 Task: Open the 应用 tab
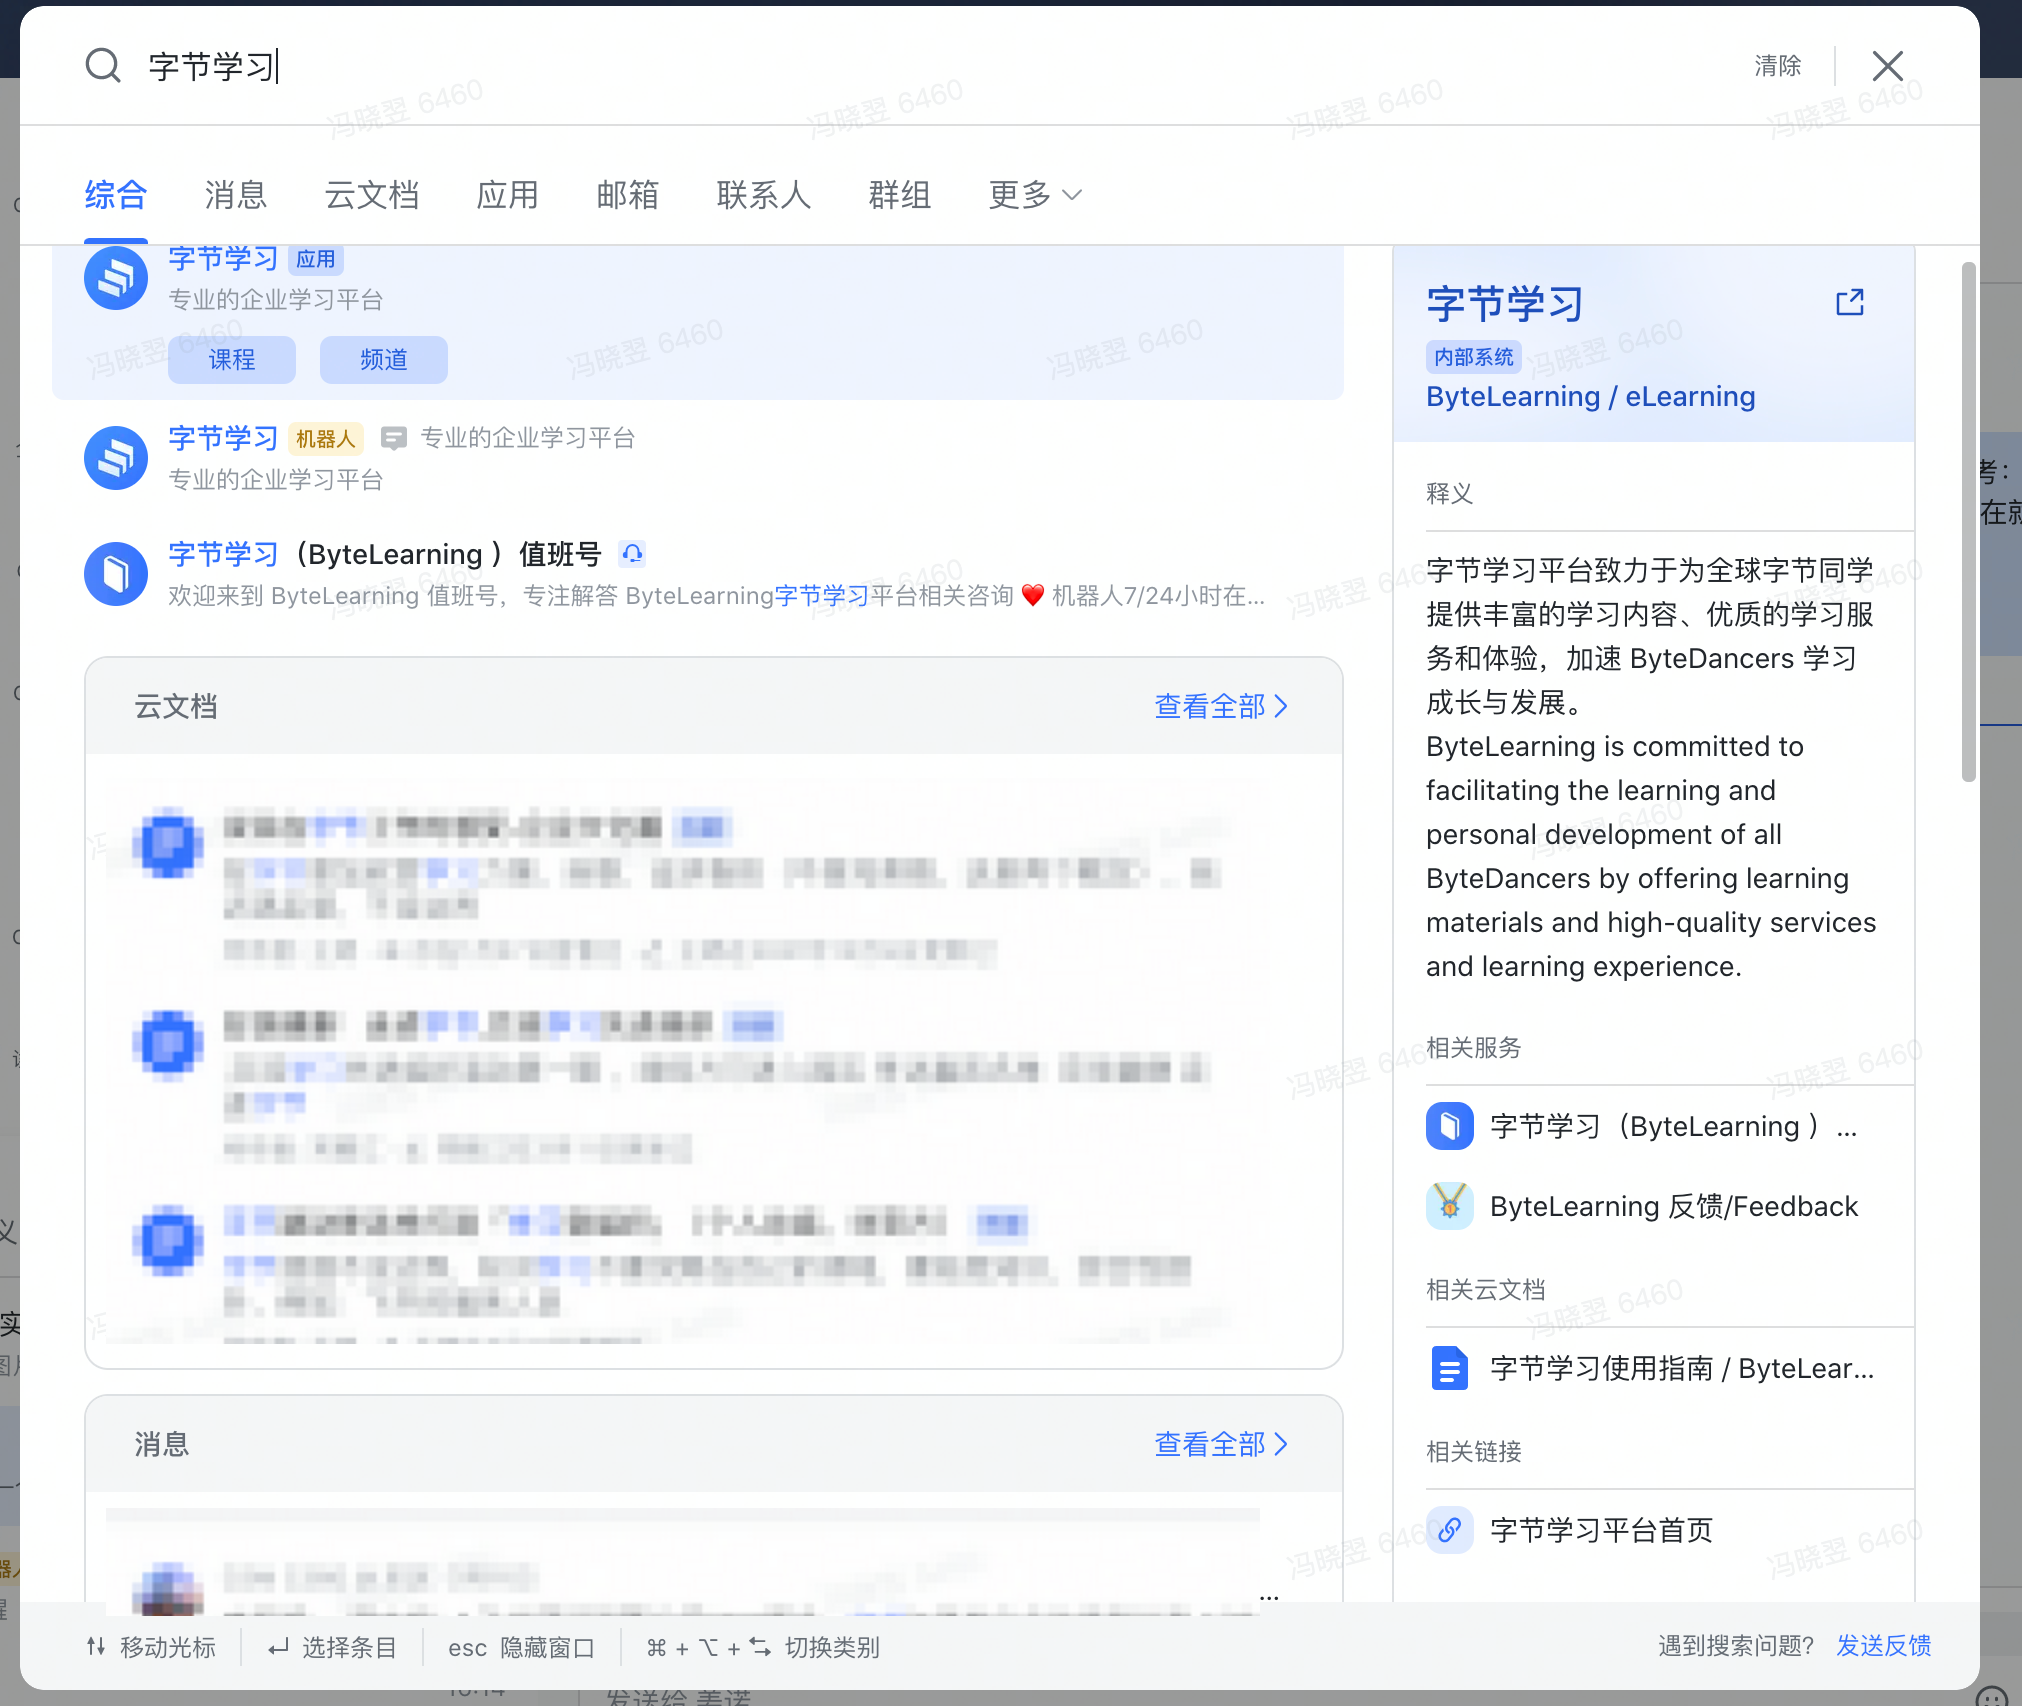(x=508, y=195)
